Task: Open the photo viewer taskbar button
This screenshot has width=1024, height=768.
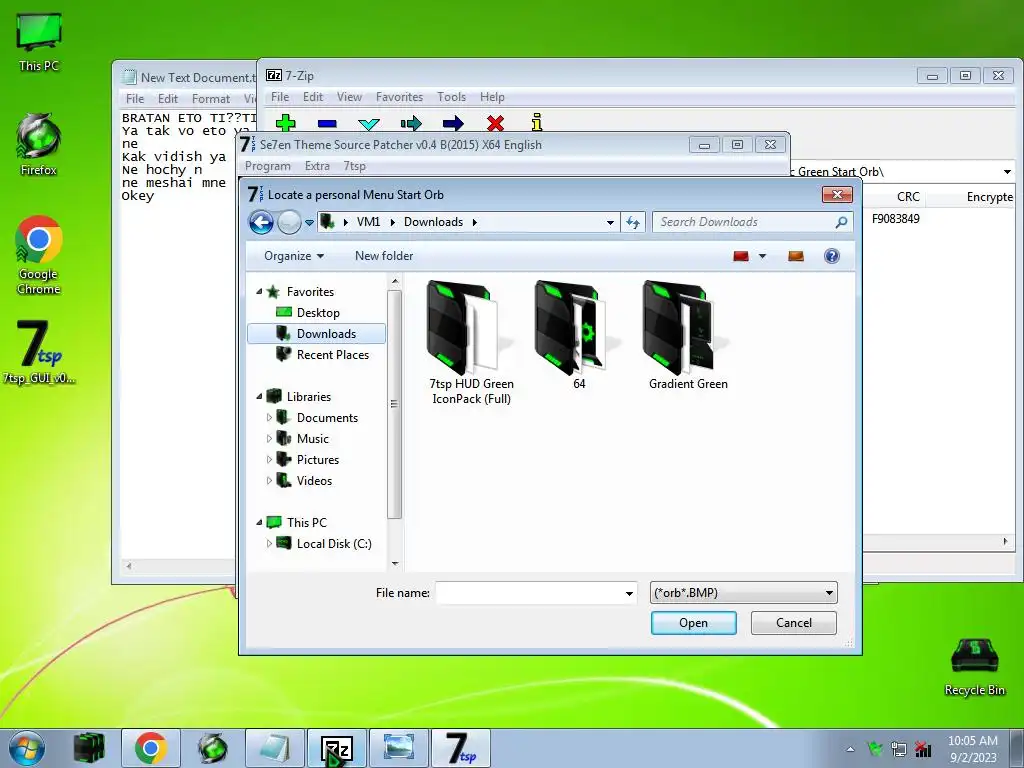Action: [x=399, y=748]
